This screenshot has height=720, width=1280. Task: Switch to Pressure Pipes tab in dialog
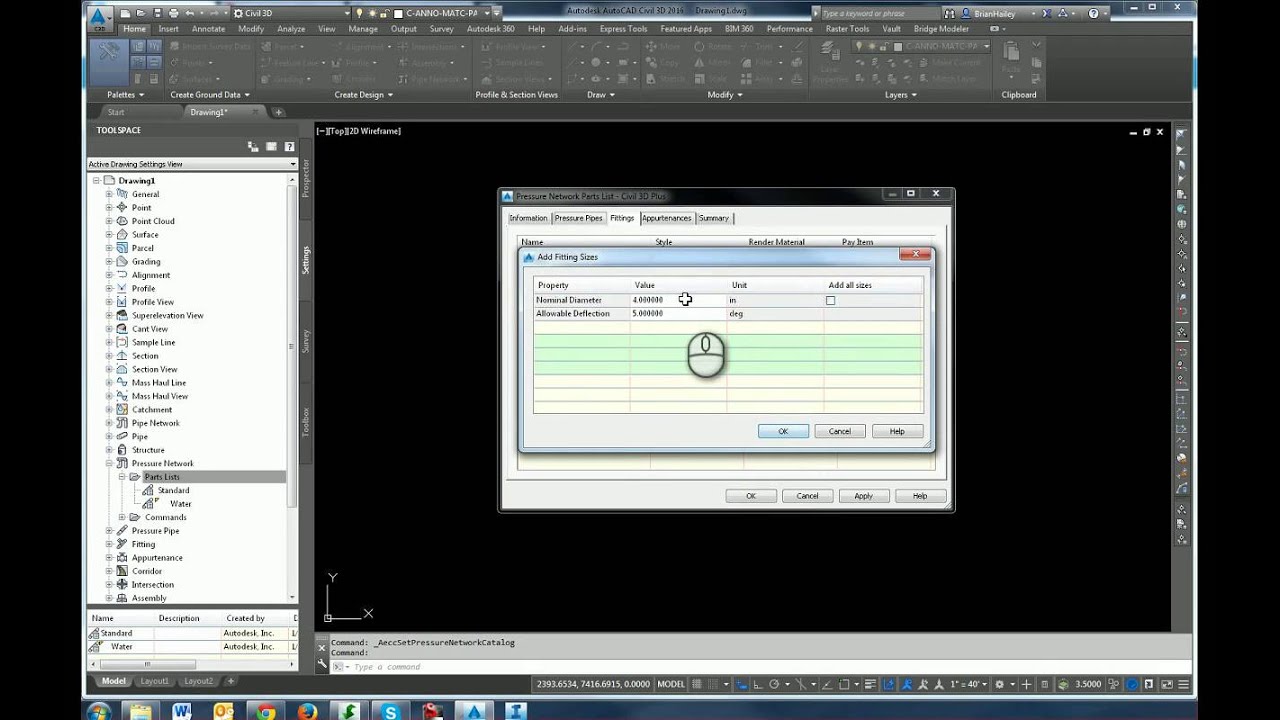pos(579,218)
